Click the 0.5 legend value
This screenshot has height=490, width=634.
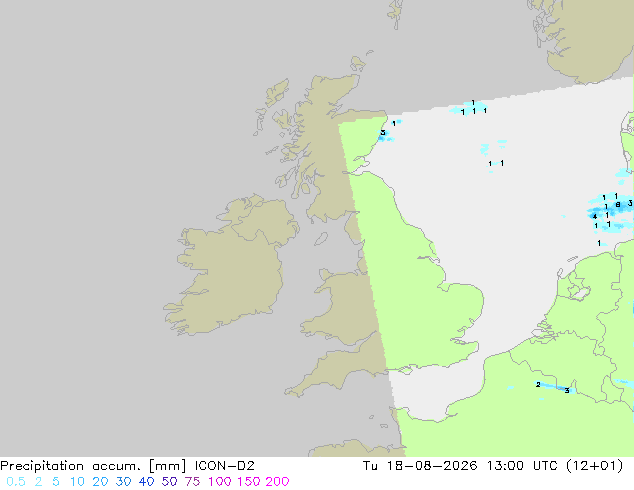pyautogui.click(x=16, y=482)
